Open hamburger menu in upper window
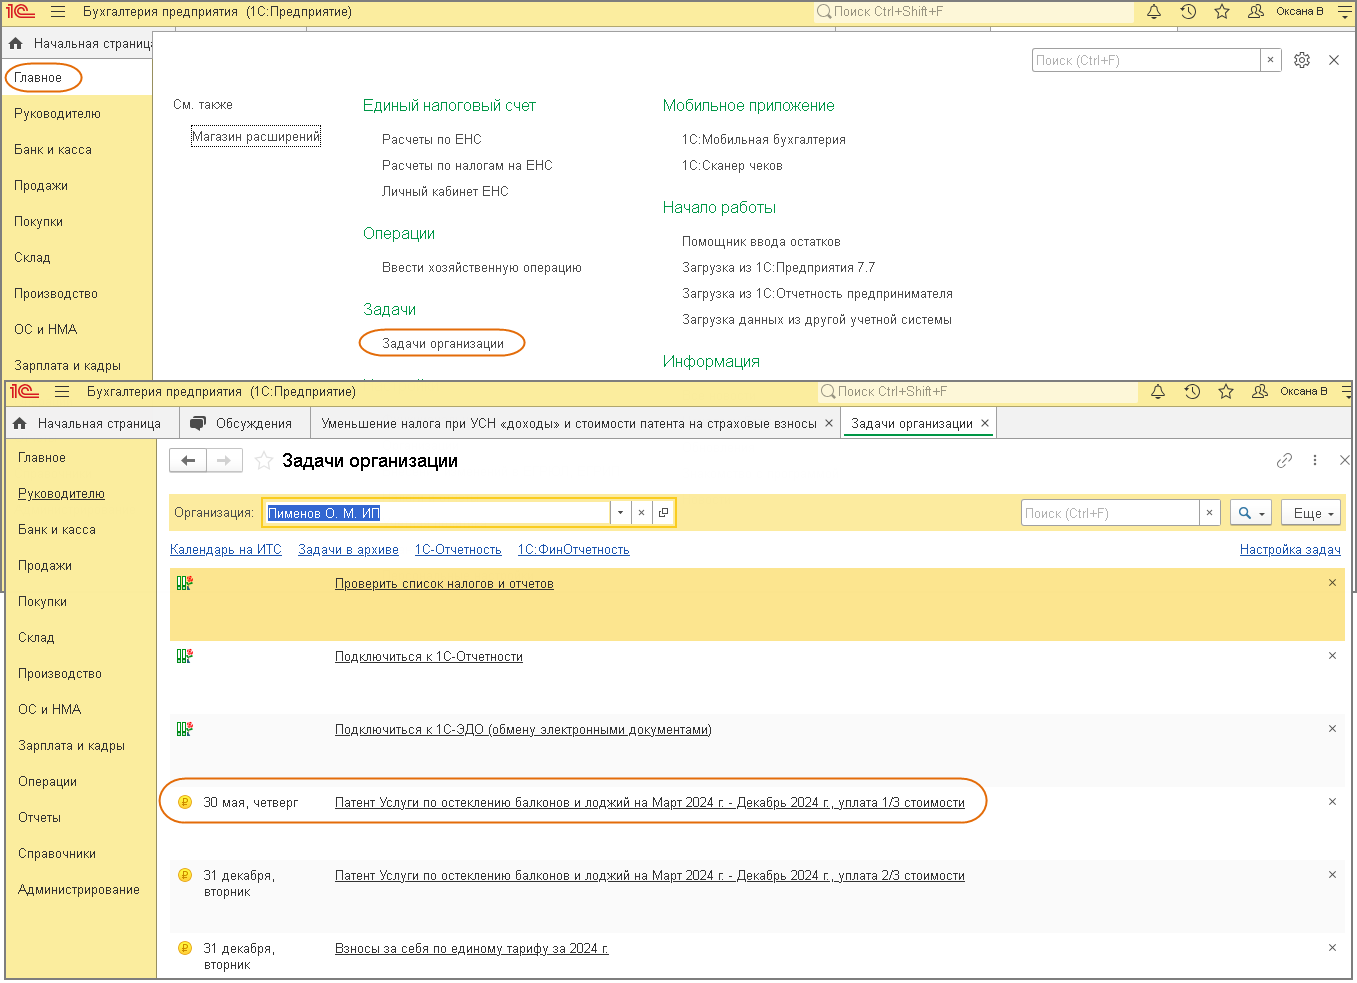The height and width of the screenshot is (983, 1357). point(58,12)
